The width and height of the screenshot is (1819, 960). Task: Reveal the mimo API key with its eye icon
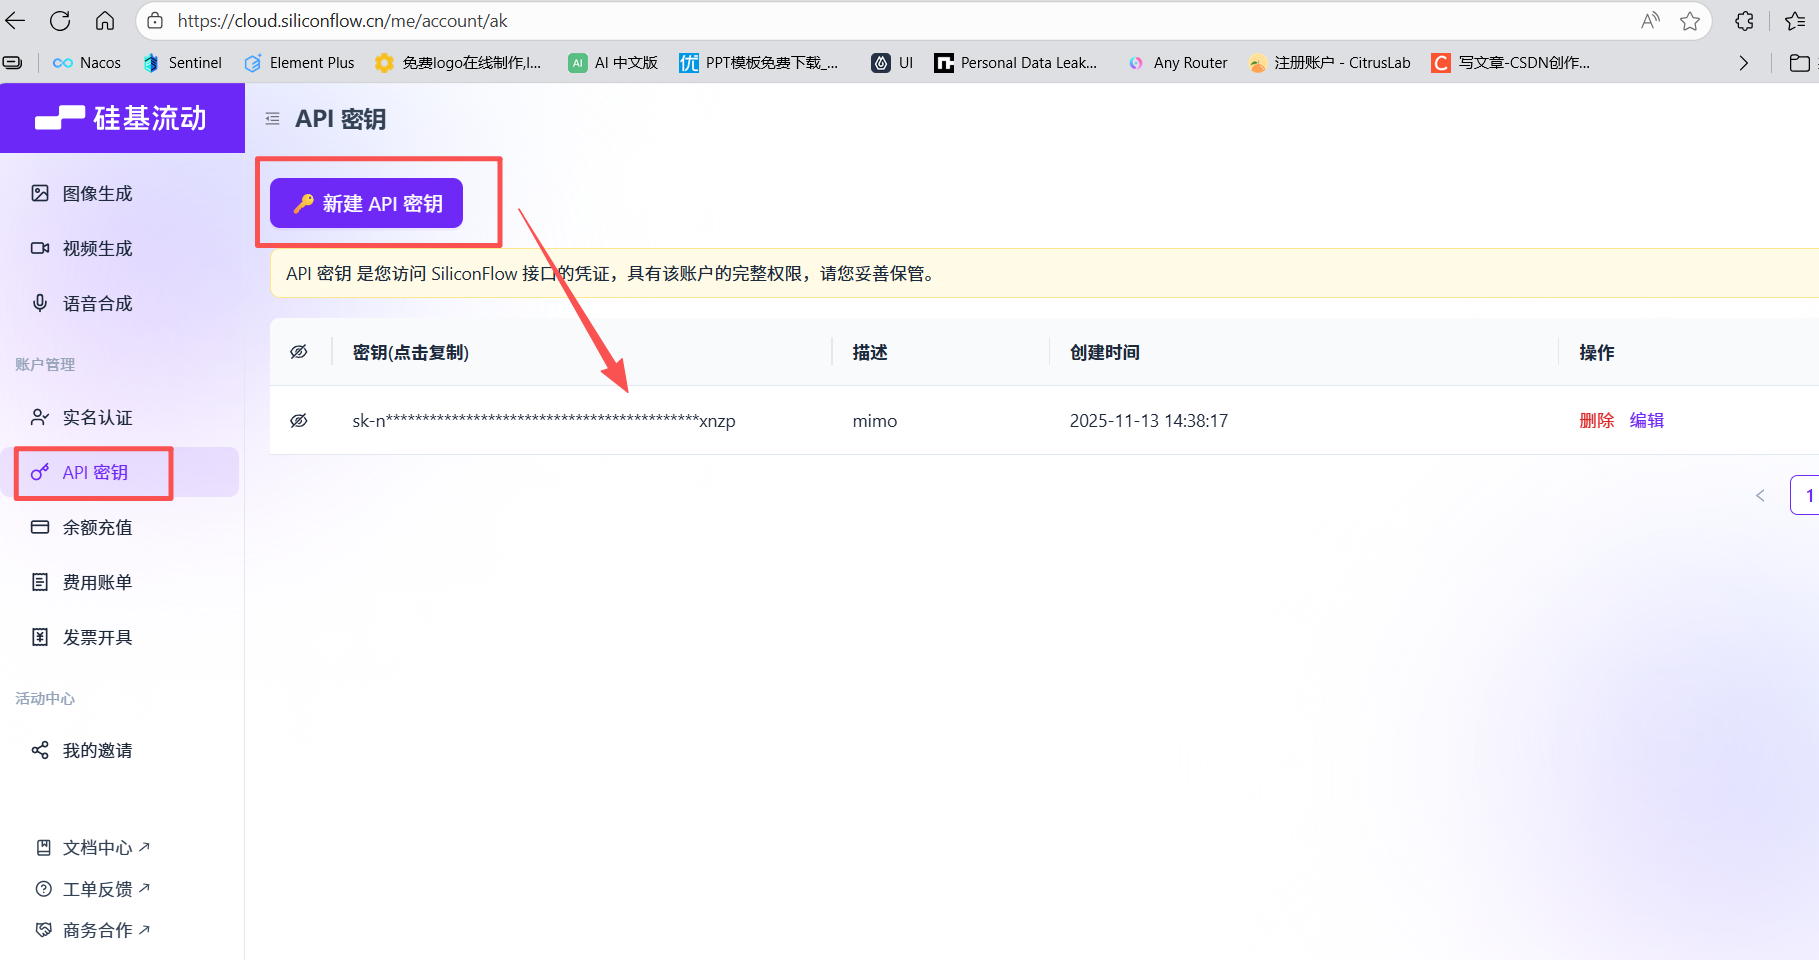coord(298,420)
